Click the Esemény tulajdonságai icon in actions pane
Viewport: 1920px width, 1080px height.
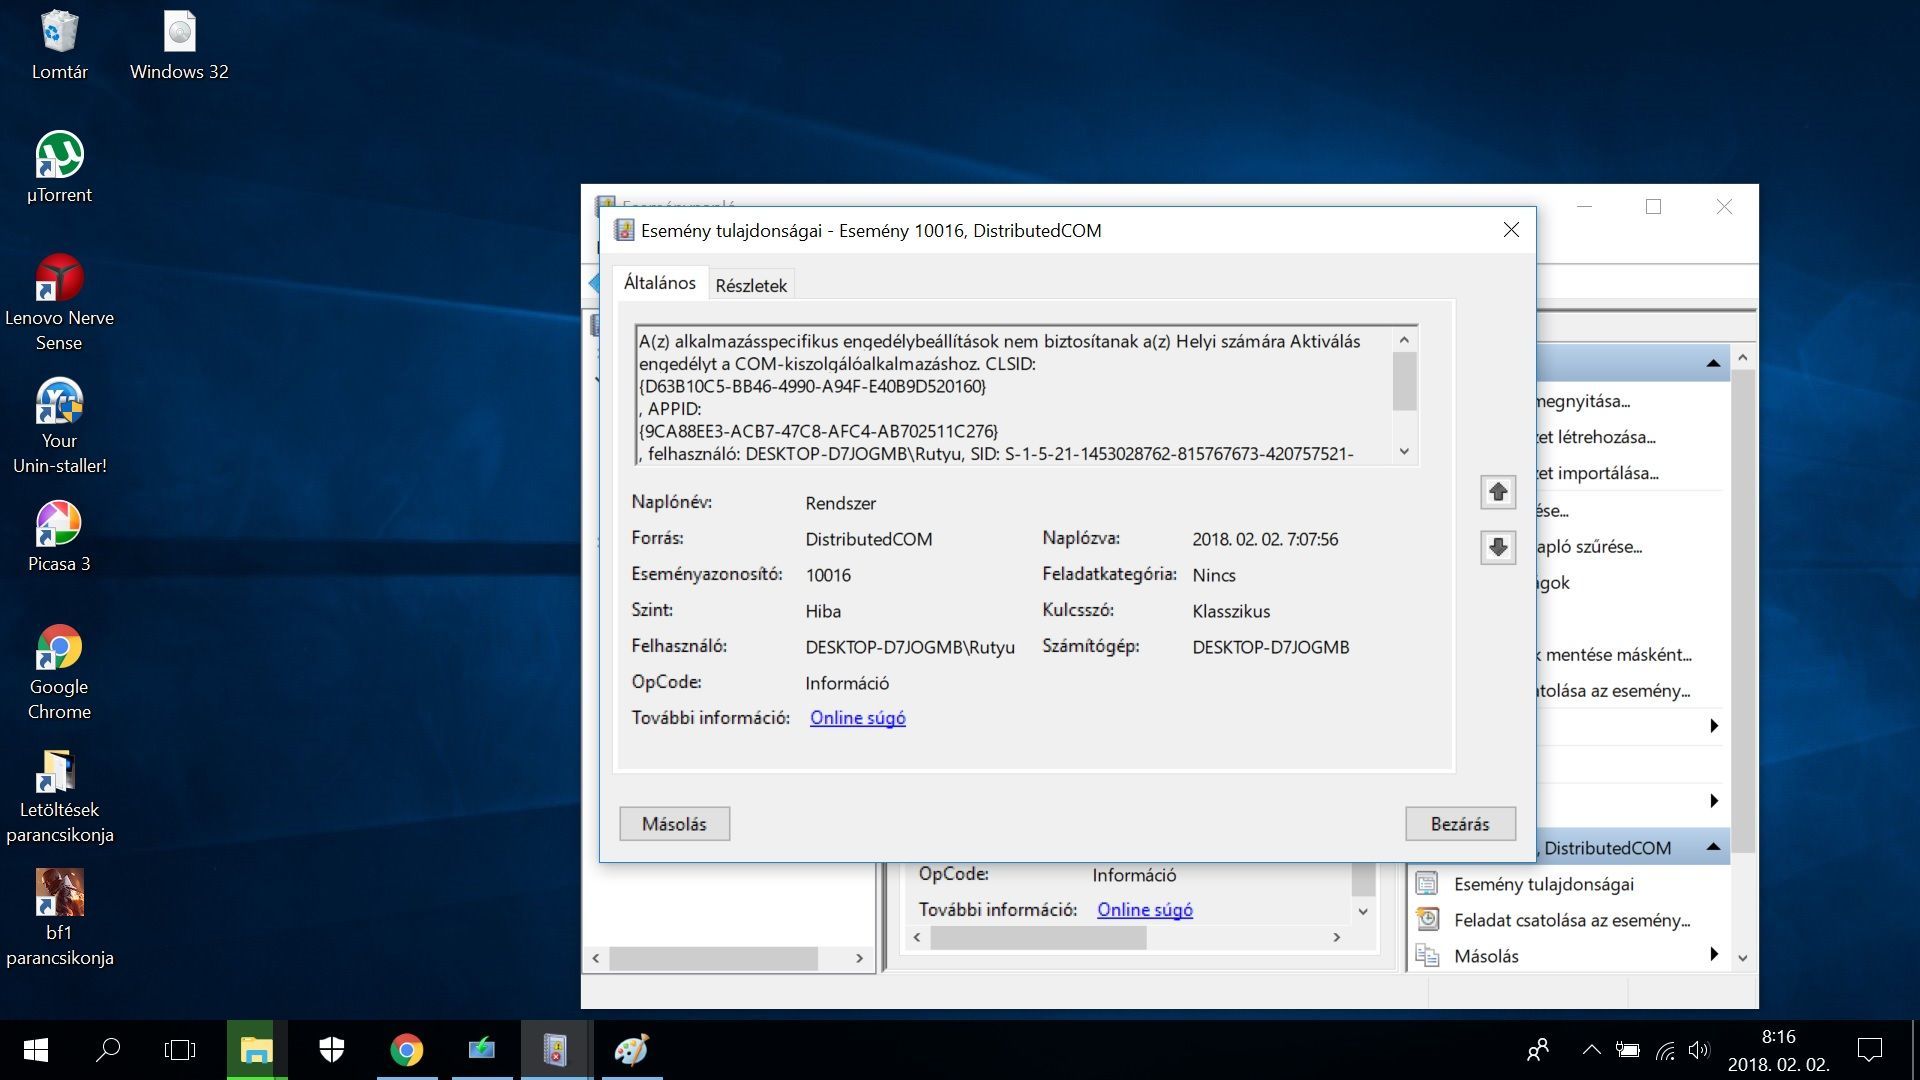click(1427, 884)
